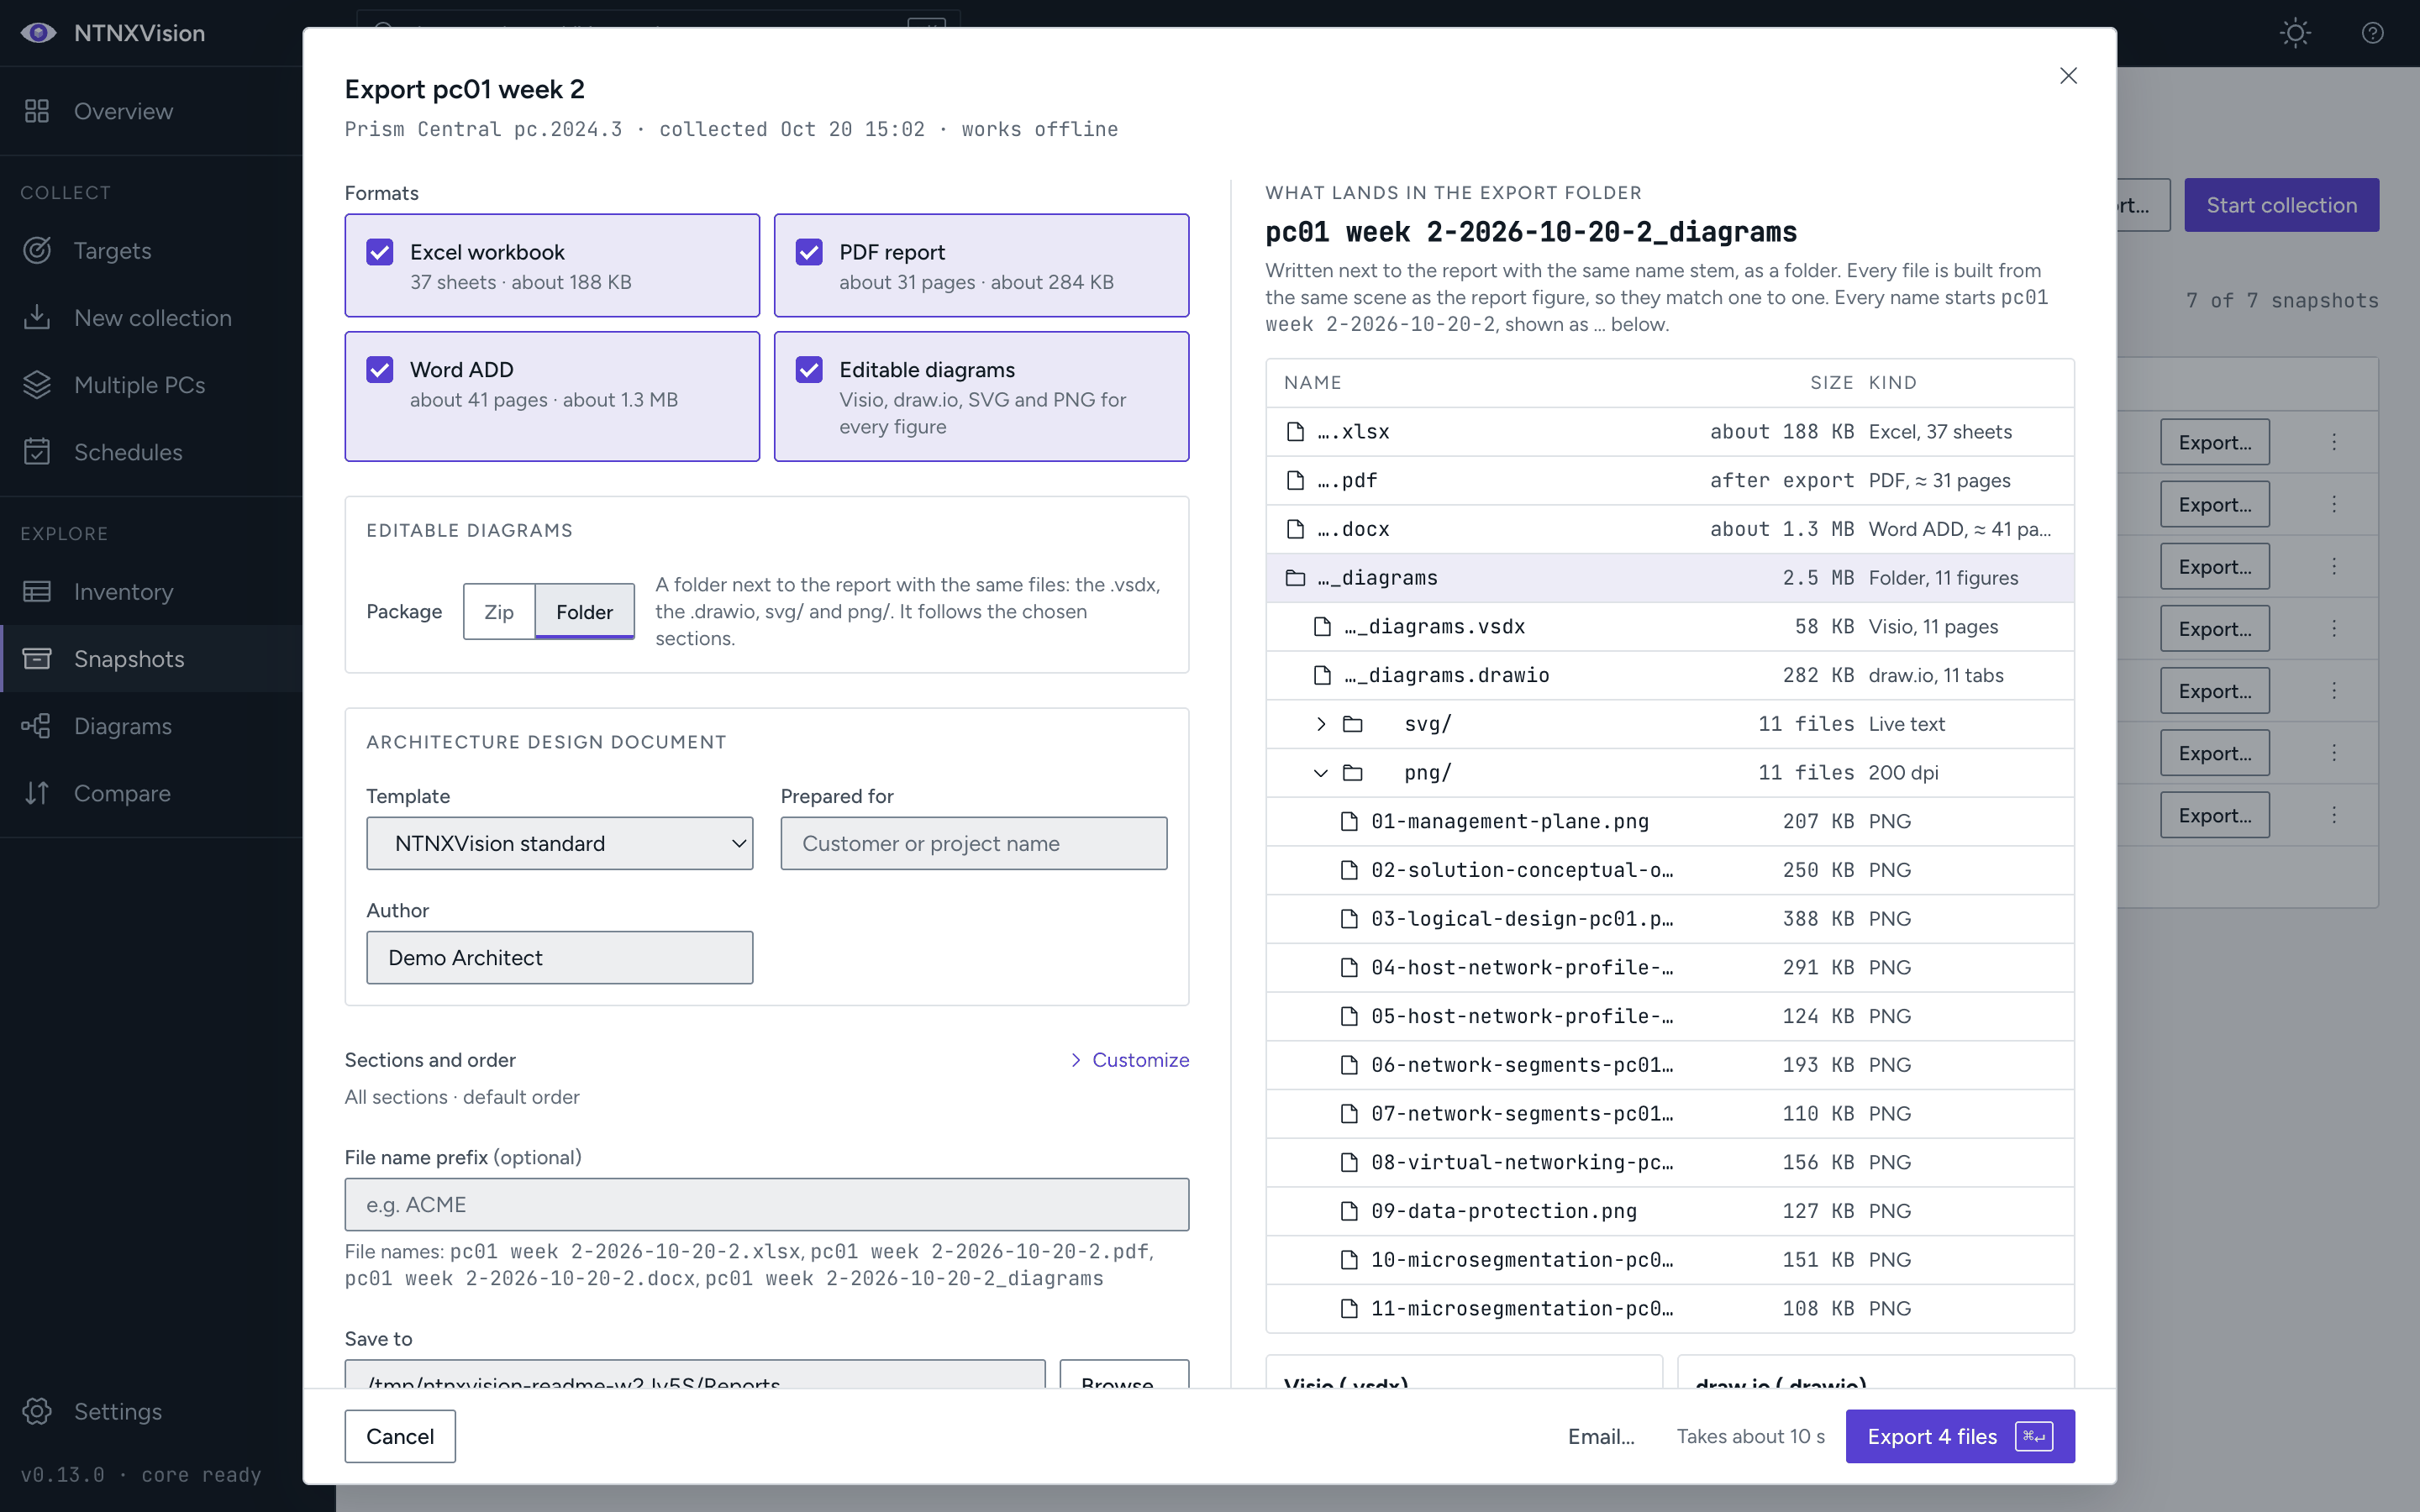The height and width of the screenshot is (1512, 2420).
Task: Close the Export dialog with X
Action: tap(2068, 76)
